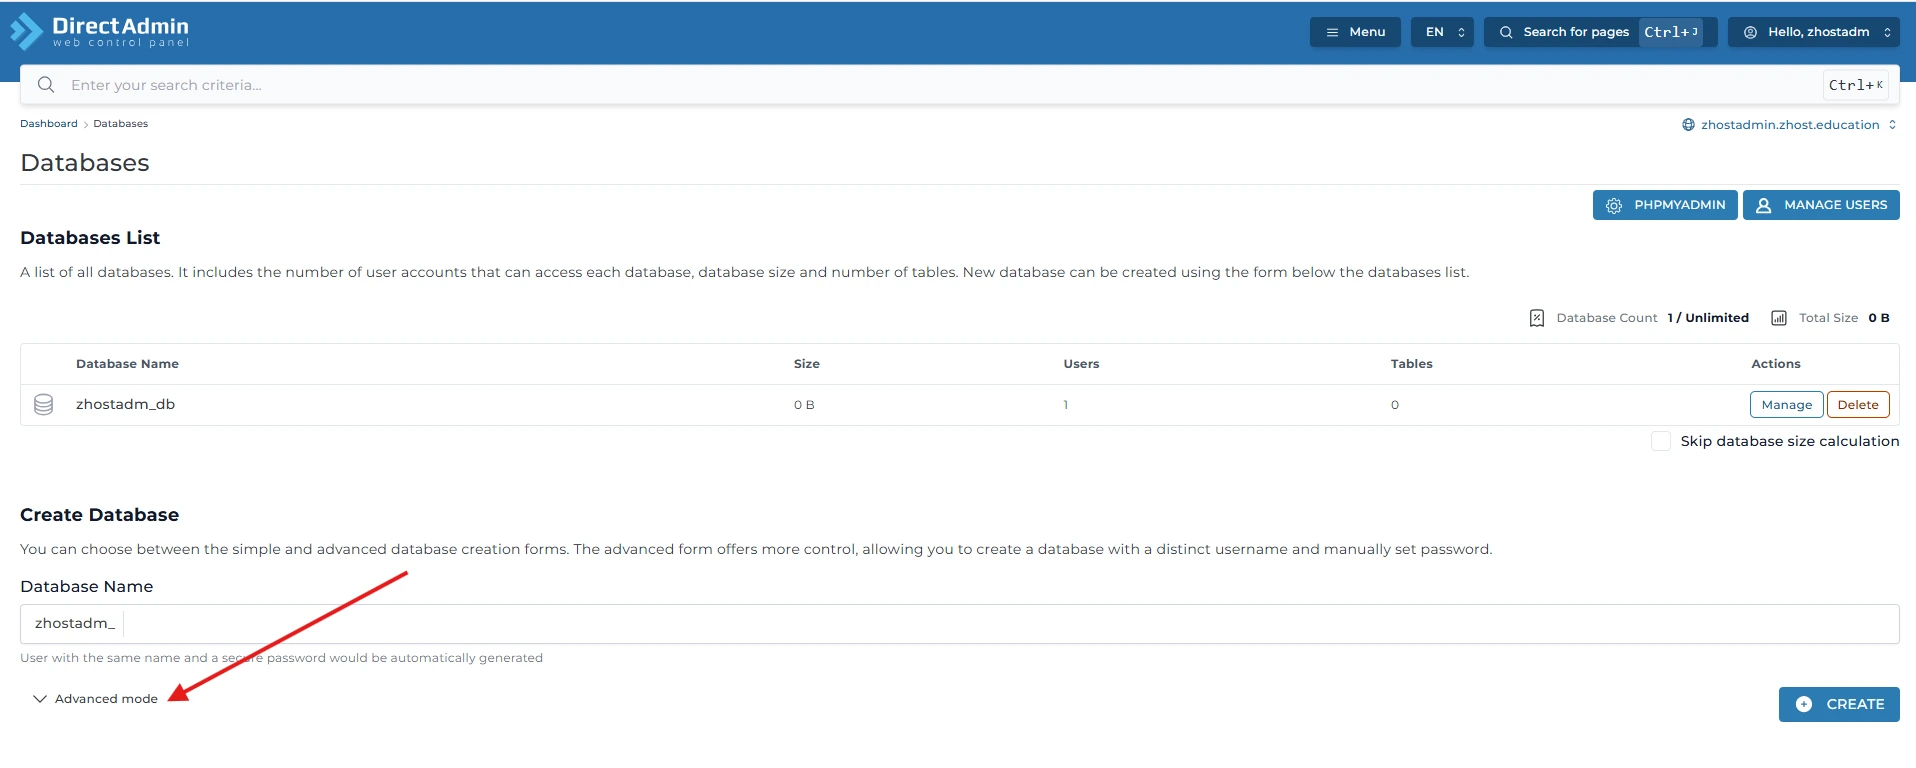Delete the zhostadm_db database
1916x768 pixels.
1857,405
